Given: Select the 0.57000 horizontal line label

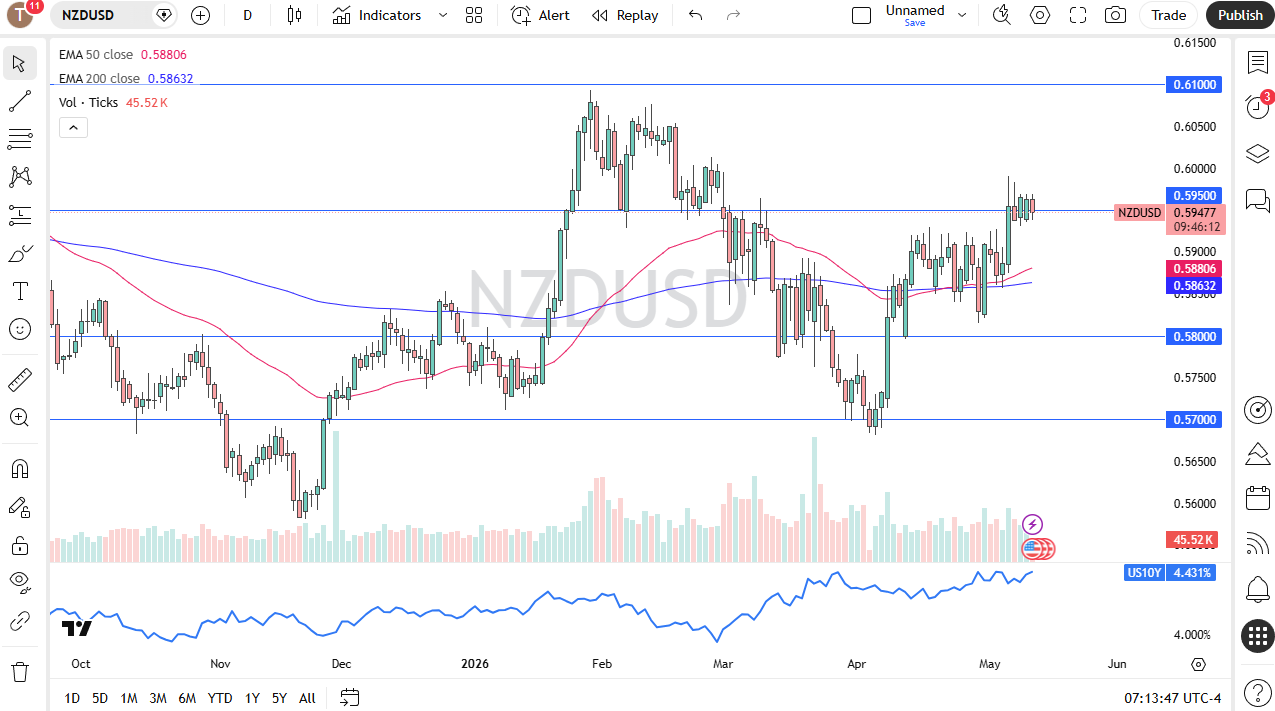Looking at the screenshot, I should tap(1194, 420).
